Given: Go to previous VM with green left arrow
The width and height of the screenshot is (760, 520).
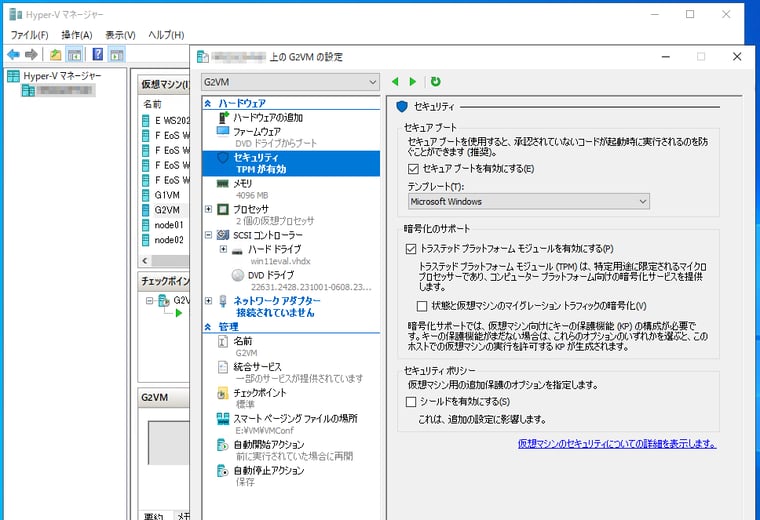Looking at the screenshot, I should (396, 81).
